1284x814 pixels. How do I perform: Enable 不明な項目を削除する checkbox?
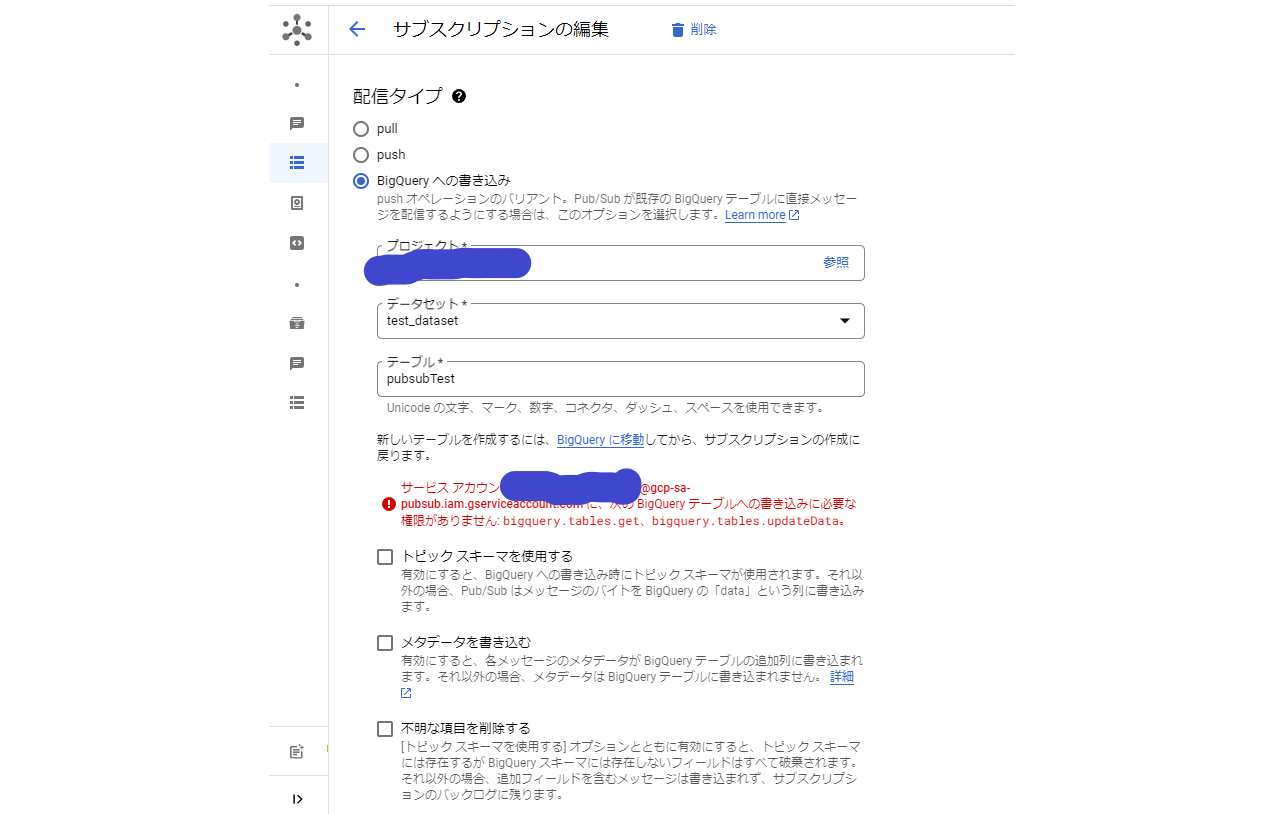click(x=385, y=729)
